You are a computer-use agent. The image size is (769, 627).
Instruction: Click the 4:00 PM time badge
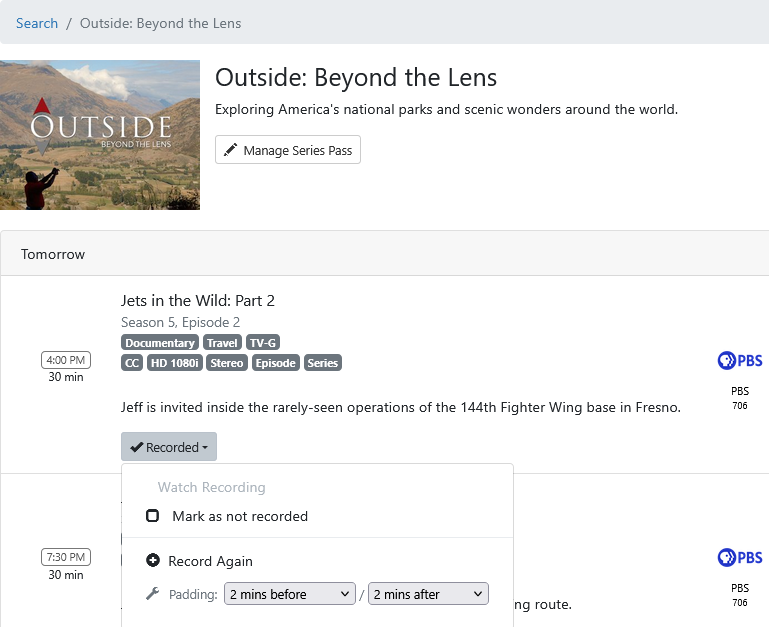point(66,360)
